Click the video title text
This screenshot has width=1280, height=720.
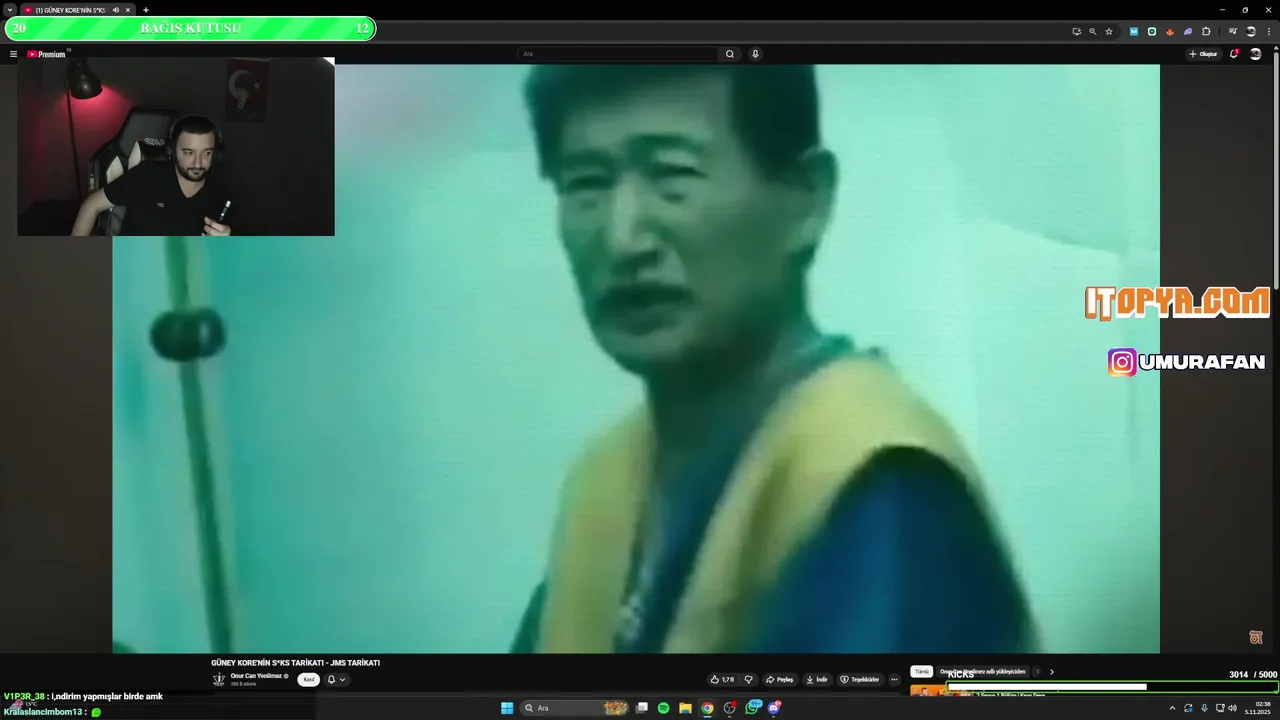pos(295,663)
